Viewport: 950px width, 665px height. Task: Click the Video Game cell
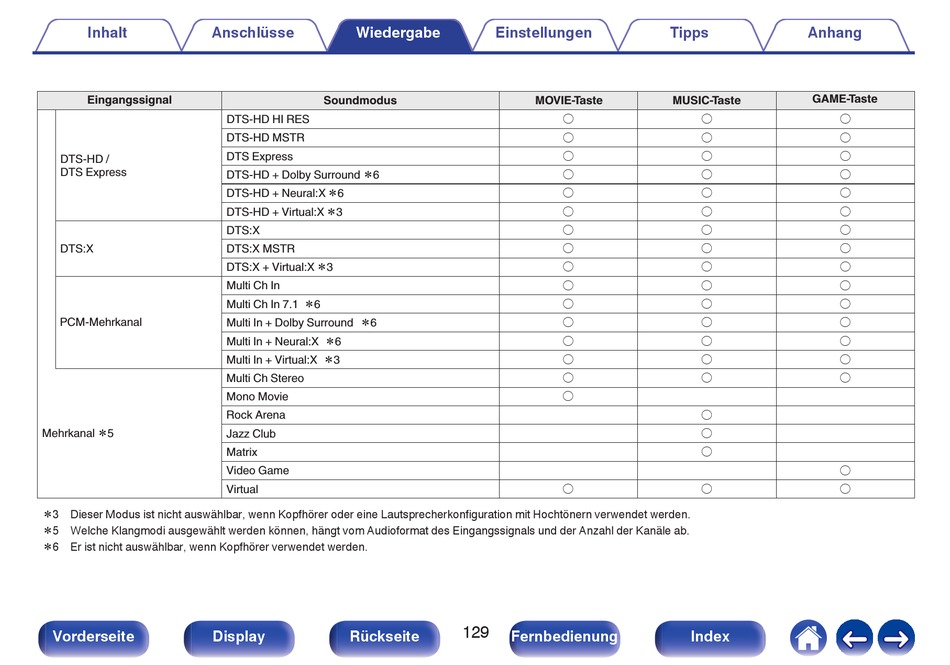point(360,471)
